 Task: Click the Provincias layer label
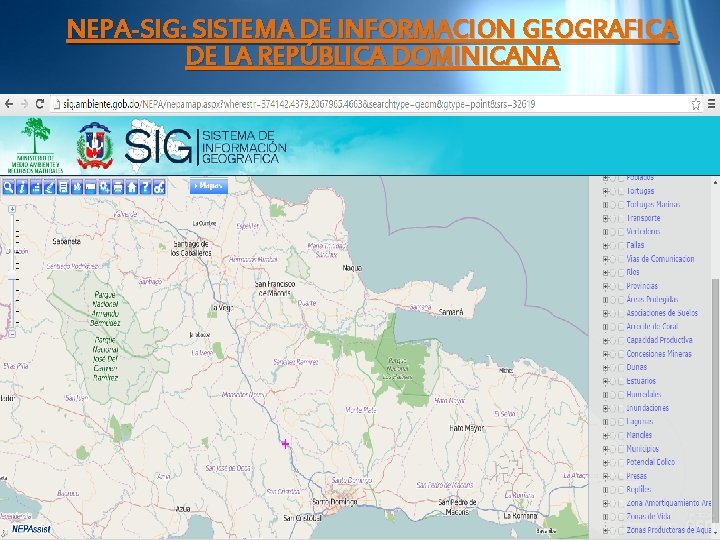tap(642, 286)
